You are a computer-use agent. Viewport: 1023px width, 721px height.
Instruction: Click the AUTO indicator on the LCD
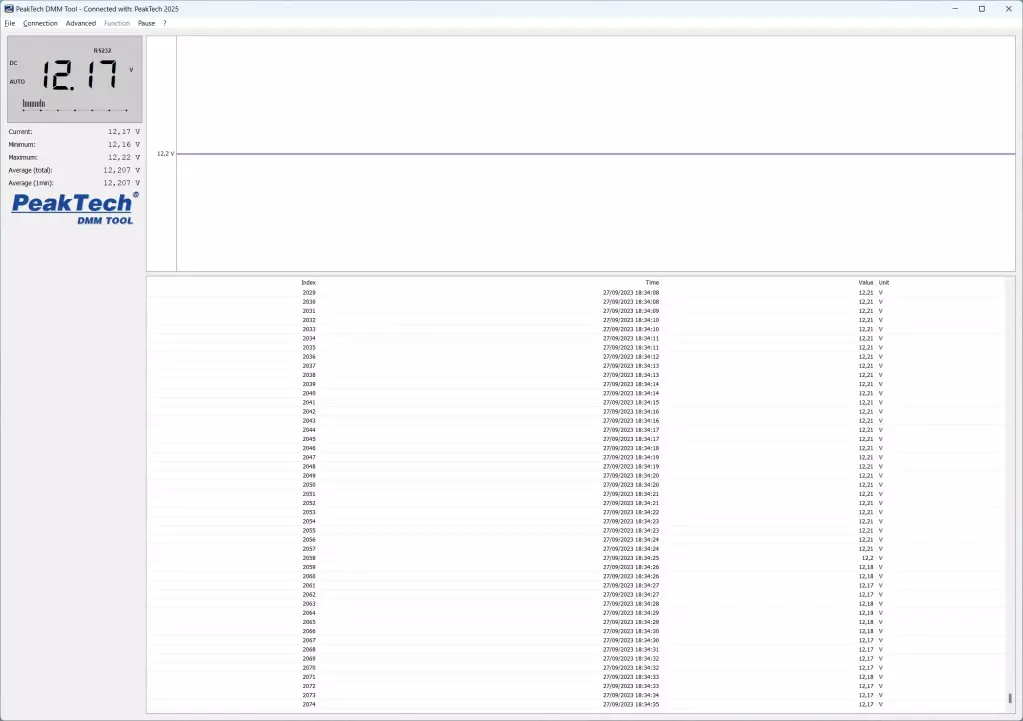click(x=17, y=82)
